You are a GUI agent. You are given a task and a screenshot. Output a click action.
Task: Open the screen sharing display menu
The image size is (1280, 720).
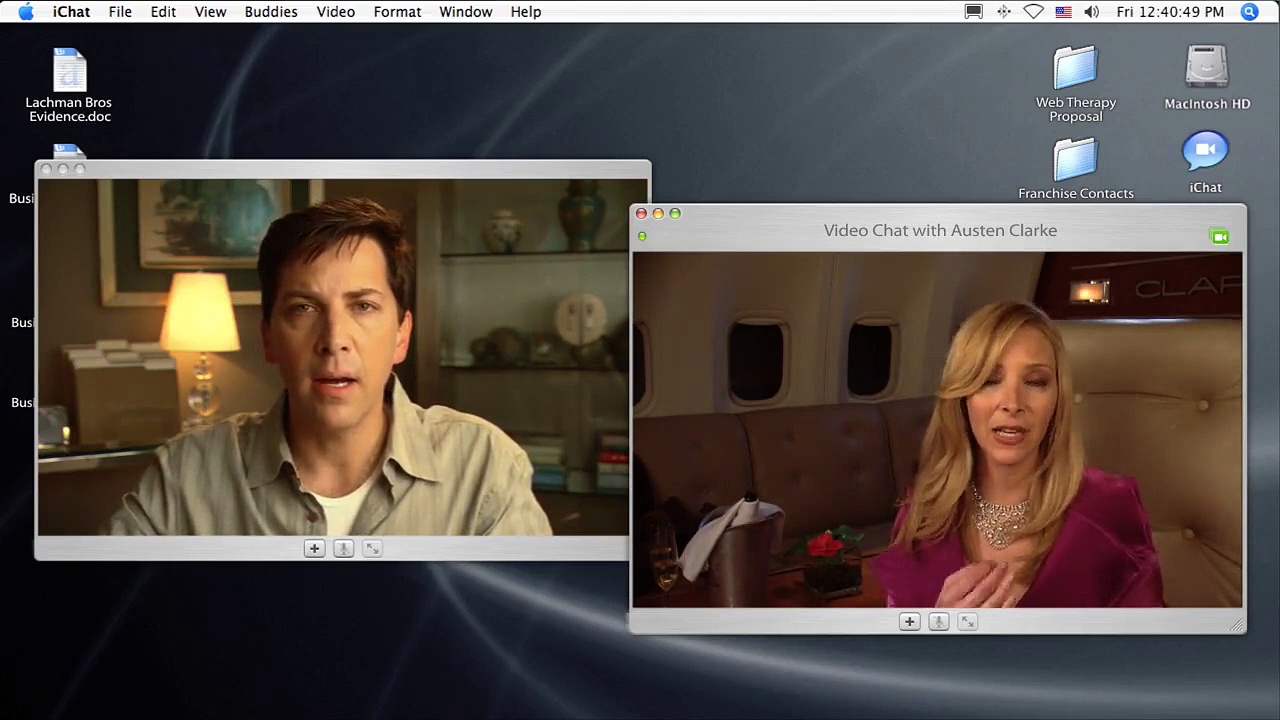(973, 12)
